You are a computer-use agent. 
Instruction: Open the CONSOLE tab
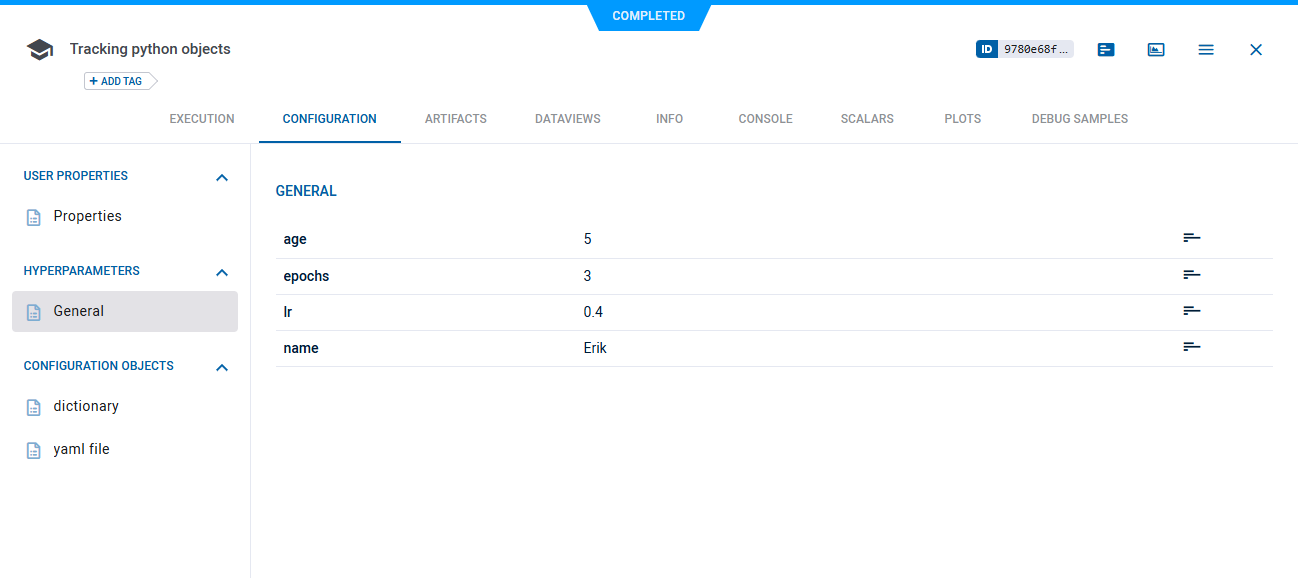tap(765, 118)
